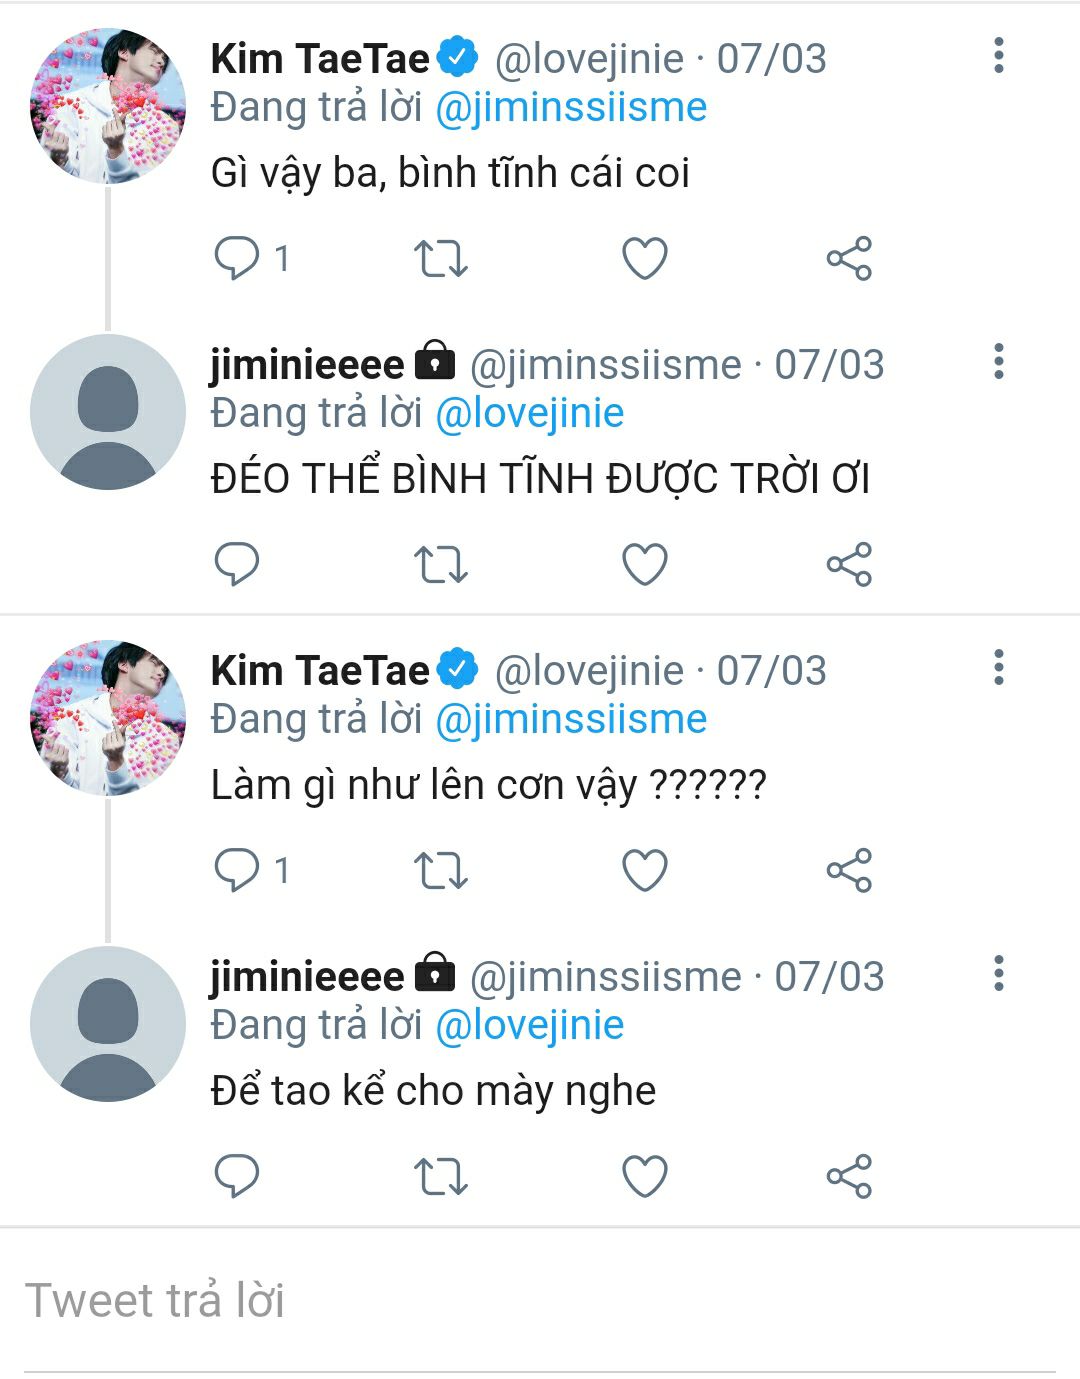Open more options on "Làm gì như lên cơn" tweet

point(998,668)
